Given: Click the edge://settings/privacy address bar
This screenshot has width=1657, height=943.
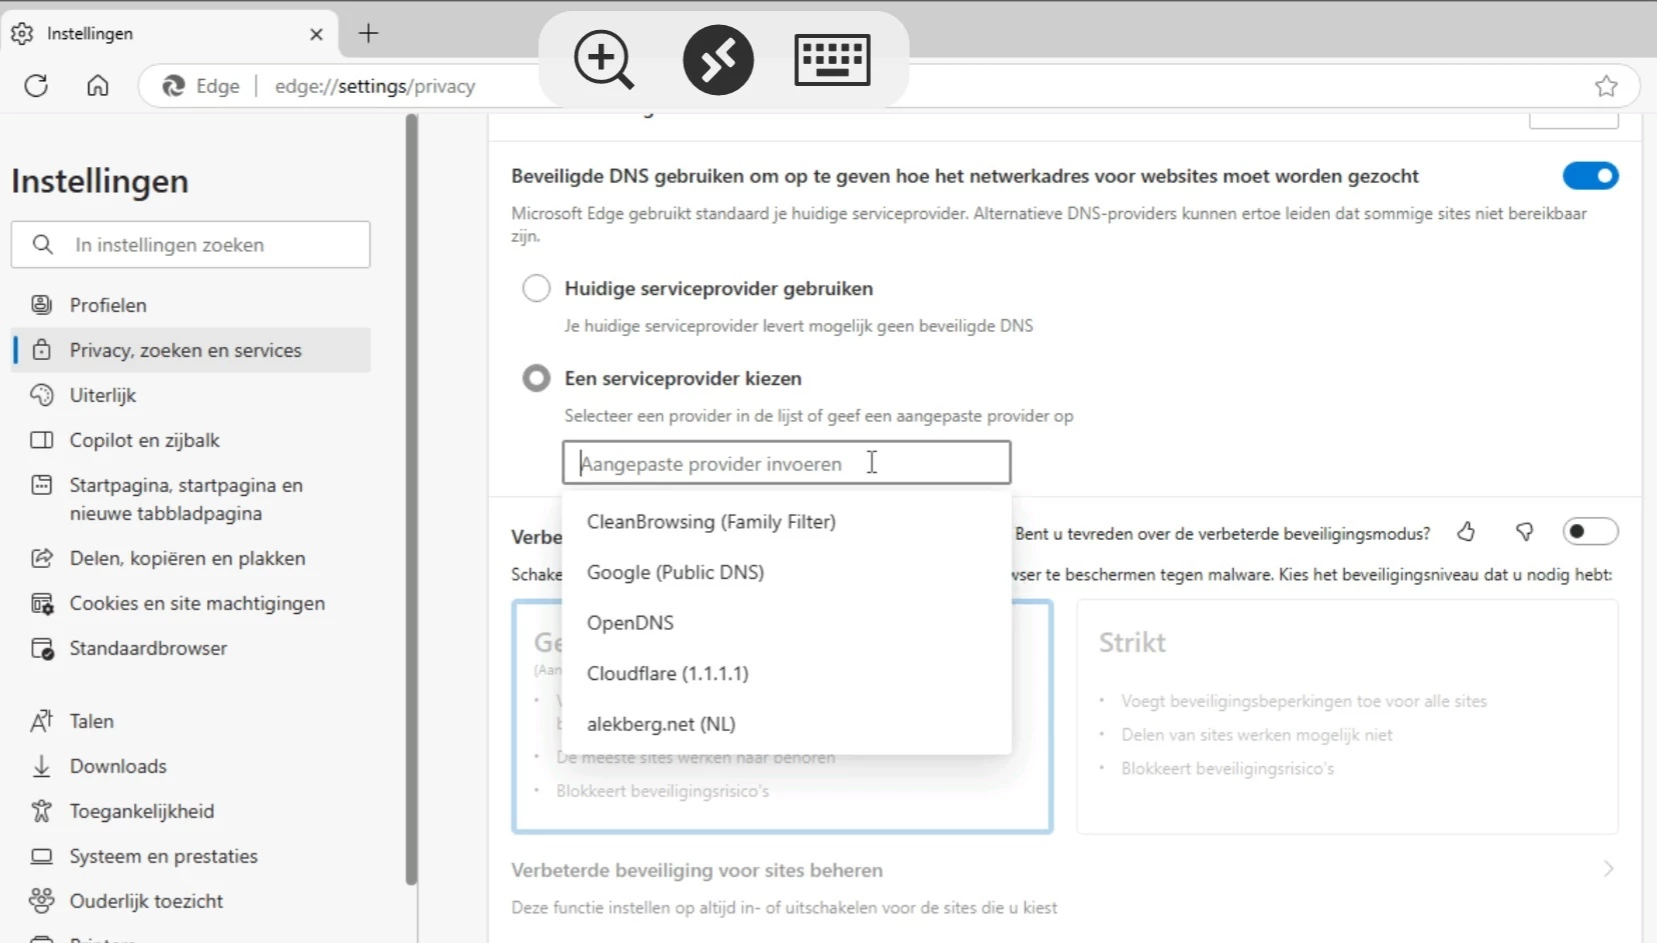Looking at the screenshot, I should click(x=890, y=86).
